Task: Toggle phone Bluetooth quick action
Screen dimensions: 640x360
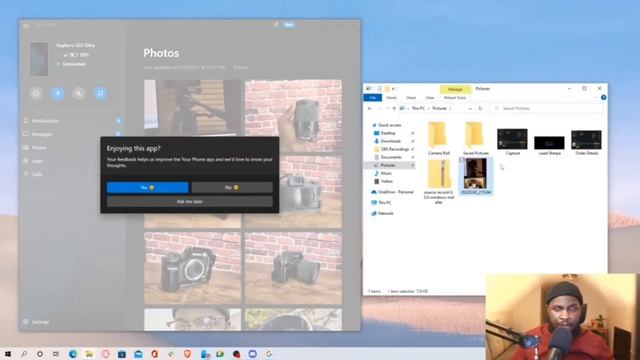Action: (x=58, y=93)
